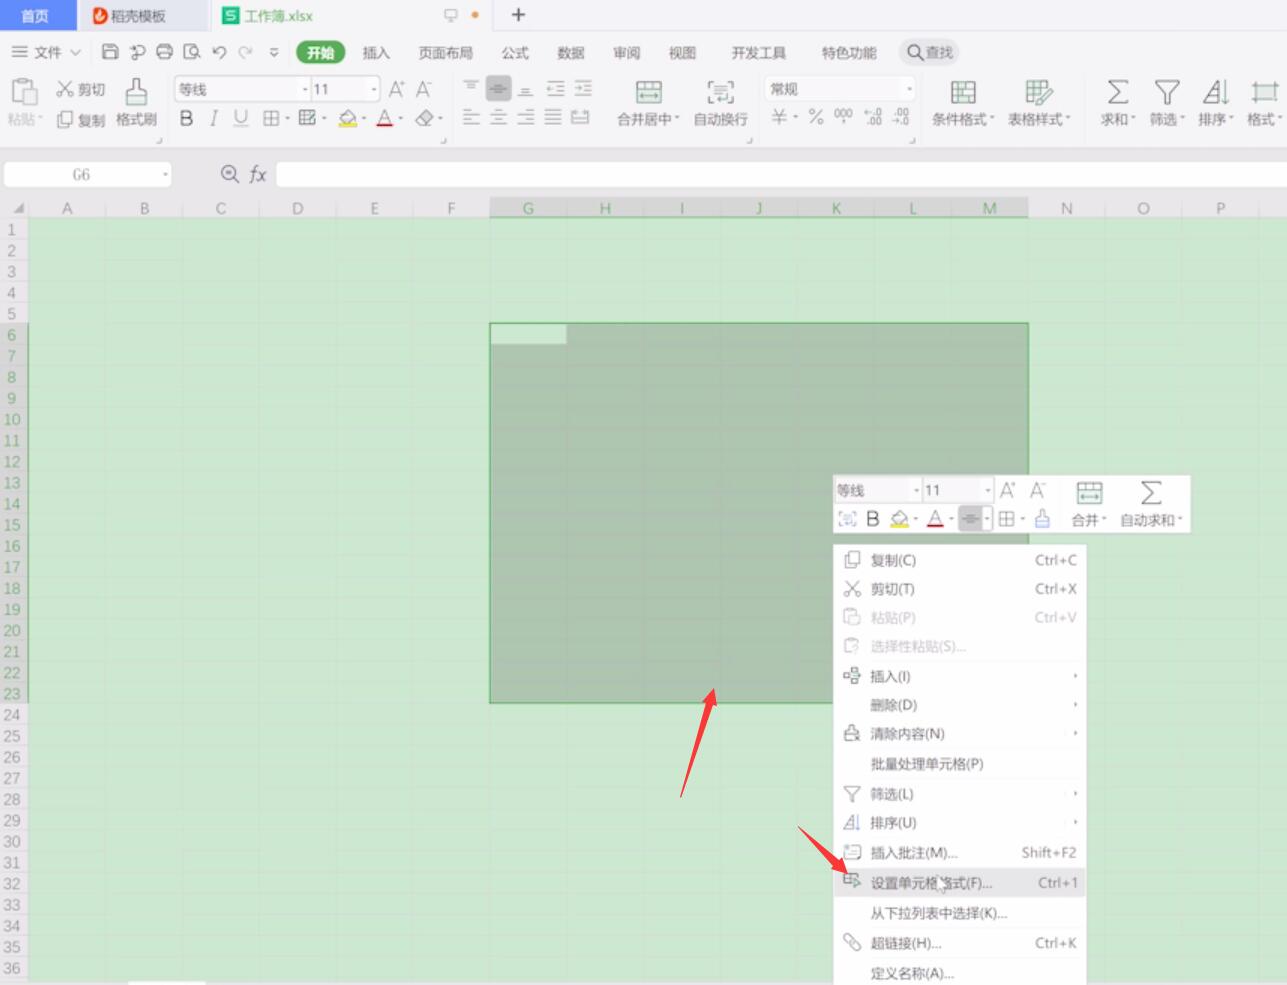
Task: Toggle middle vertical alignment in ribbon
Action: [498, 88]
